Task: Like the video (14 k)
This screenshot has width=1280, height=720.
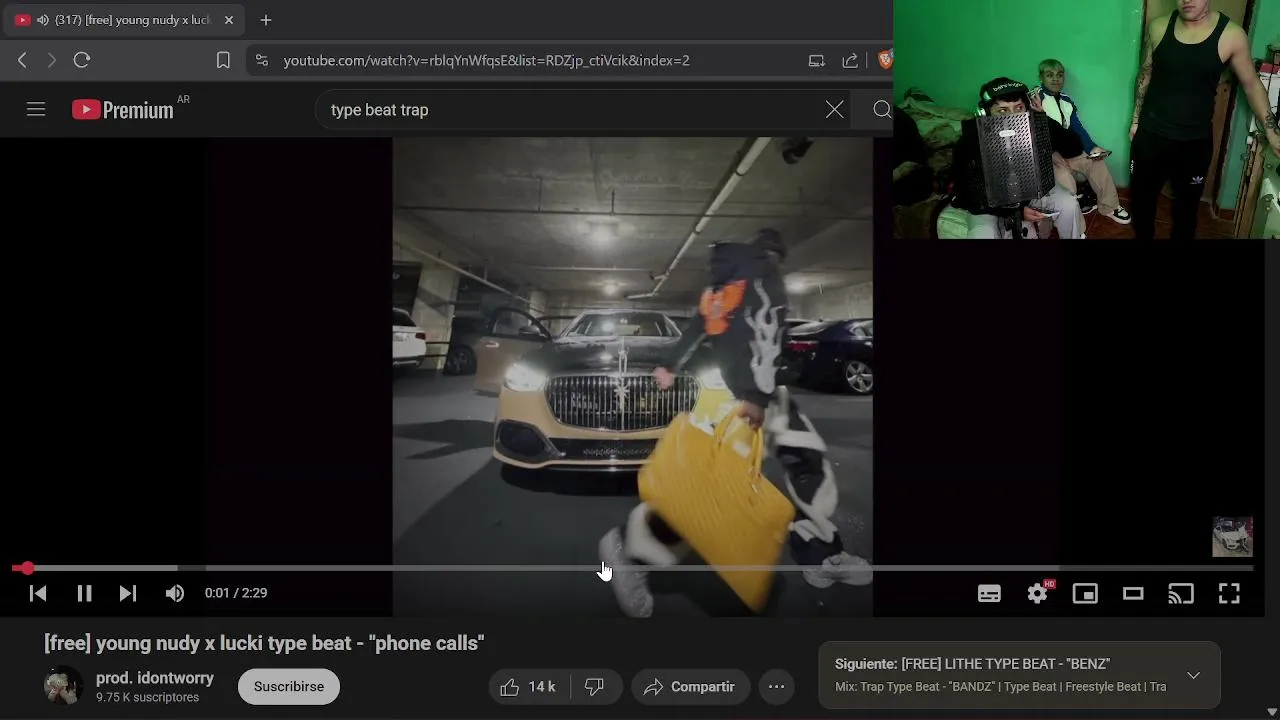Action: (x=529, y=686)
